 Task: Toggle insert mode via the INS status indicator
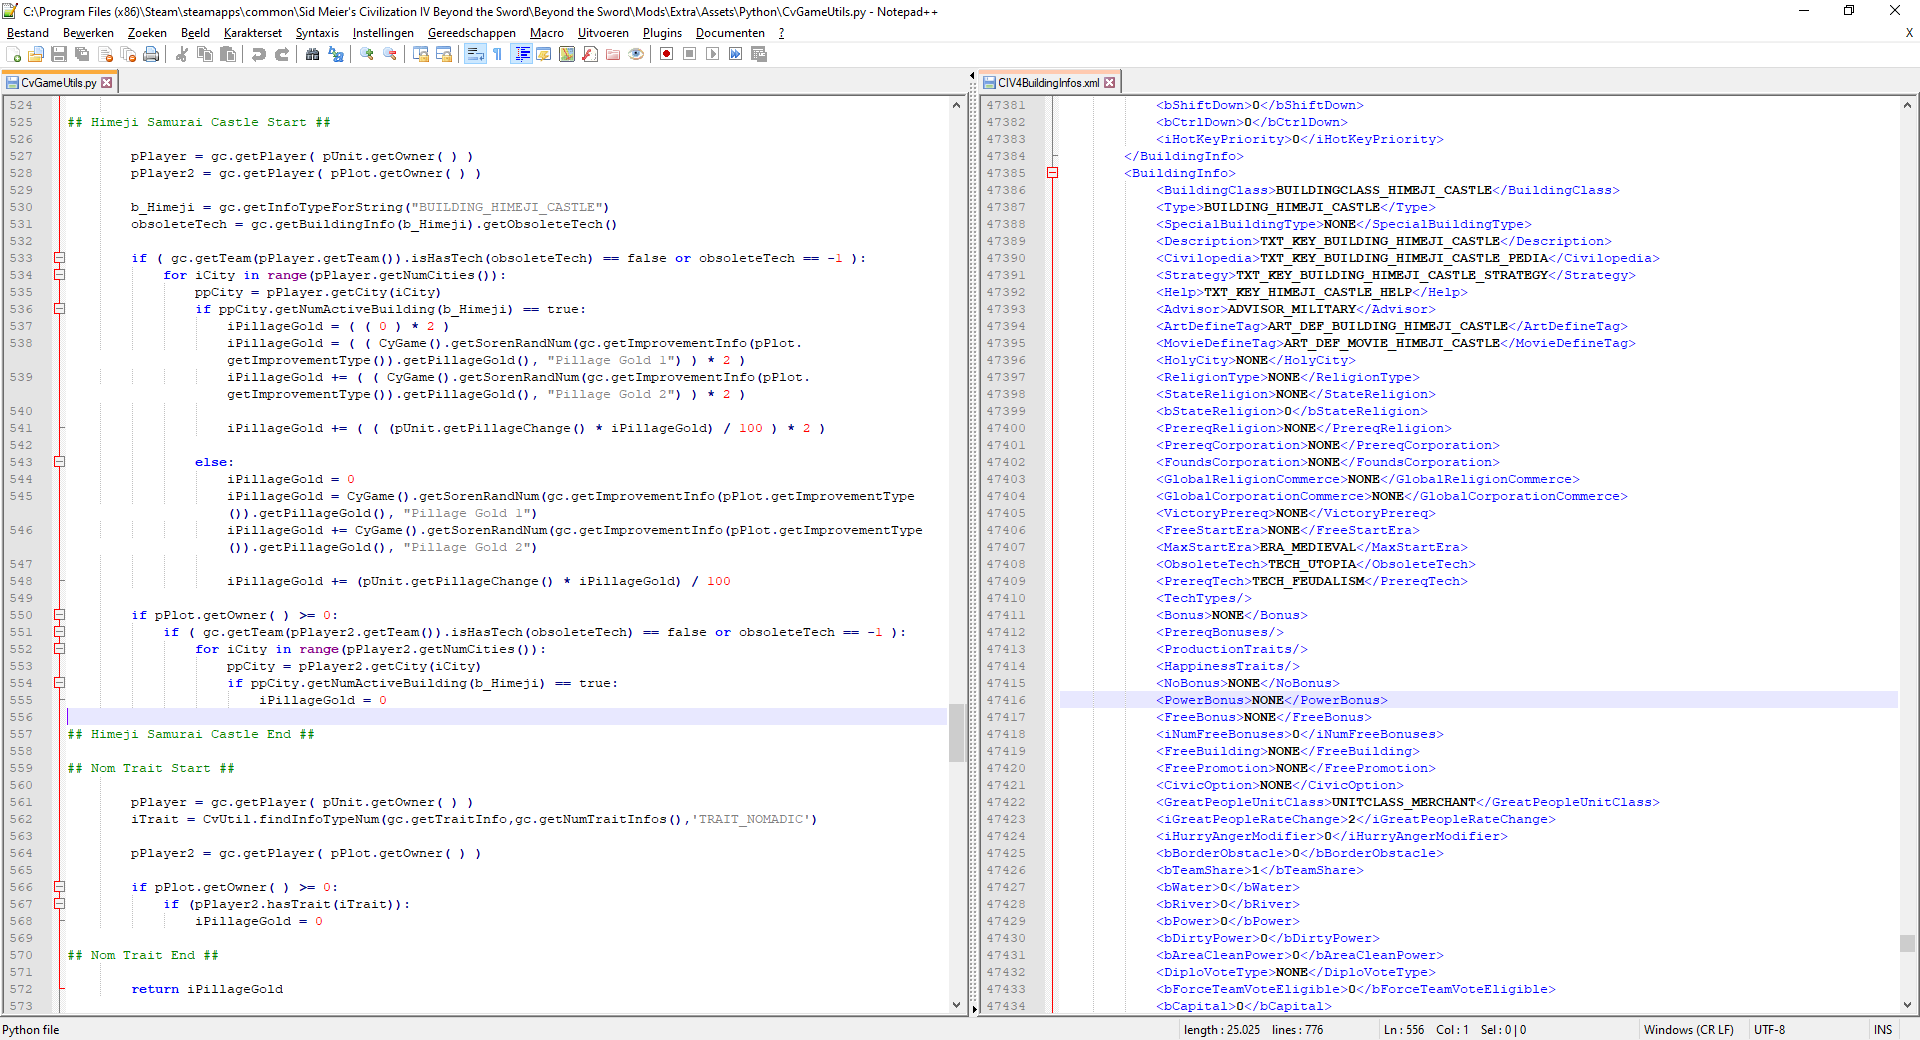point(1883,1030)
